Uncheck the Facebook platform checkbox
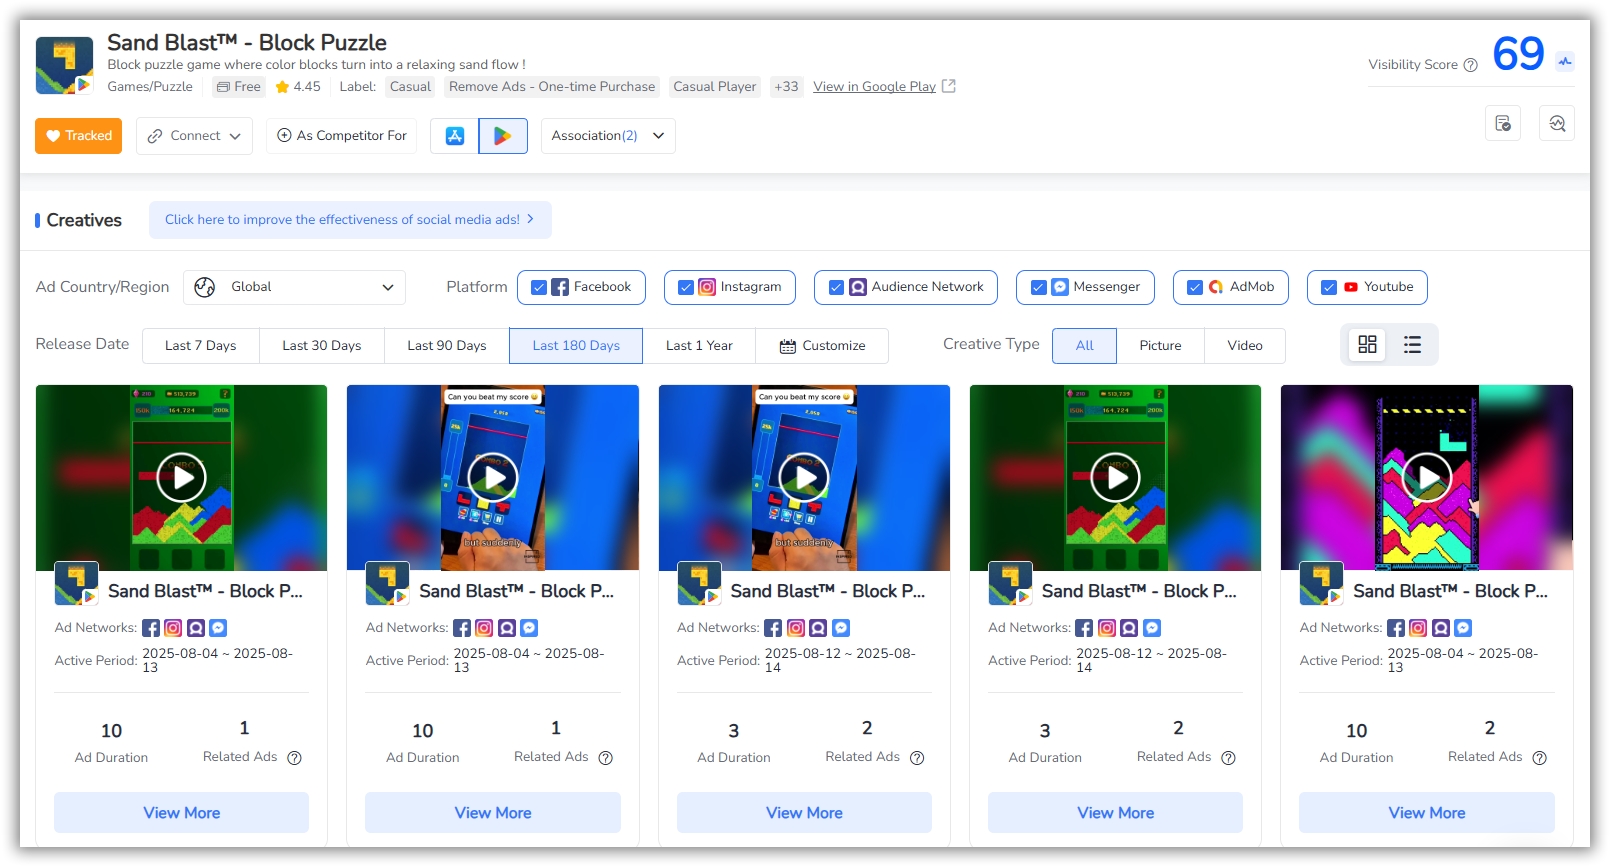1610x867 pixels. click(539, 287)
